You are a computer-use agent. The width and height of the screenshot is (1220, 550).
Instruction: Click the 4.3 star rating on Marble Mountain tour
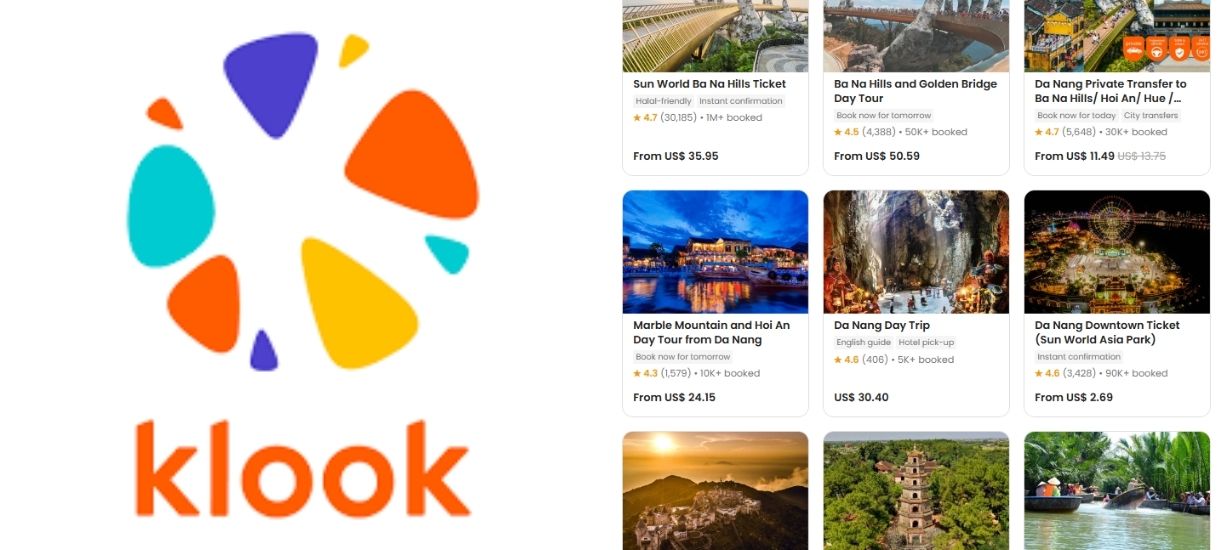pos(645,373)
